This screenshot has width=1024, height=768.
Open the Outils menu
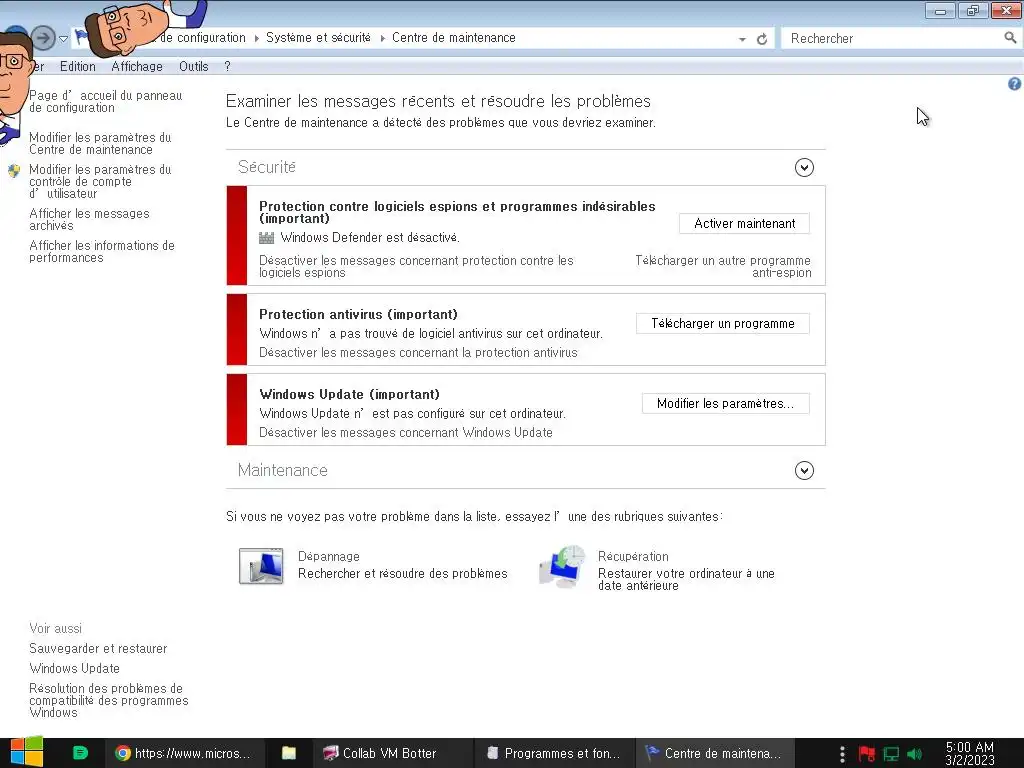(x=193, y=67)
